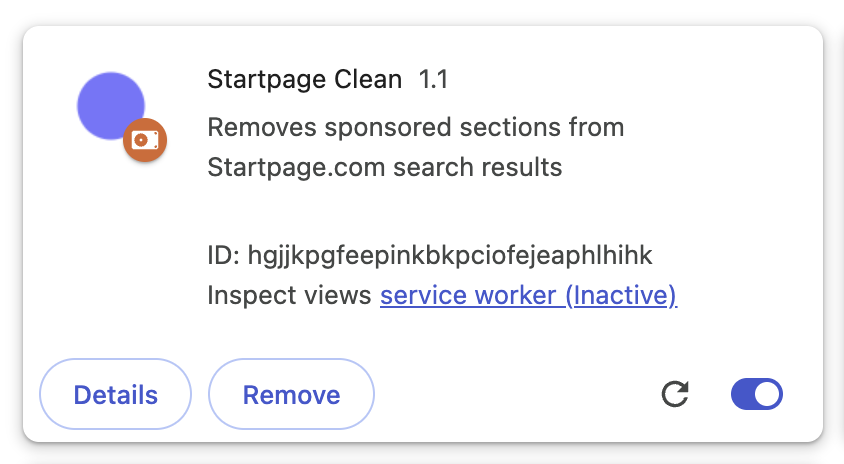844x464 pixels.
Task: Remove the Startpage Clean extension
Action: (x=291, y=394)
